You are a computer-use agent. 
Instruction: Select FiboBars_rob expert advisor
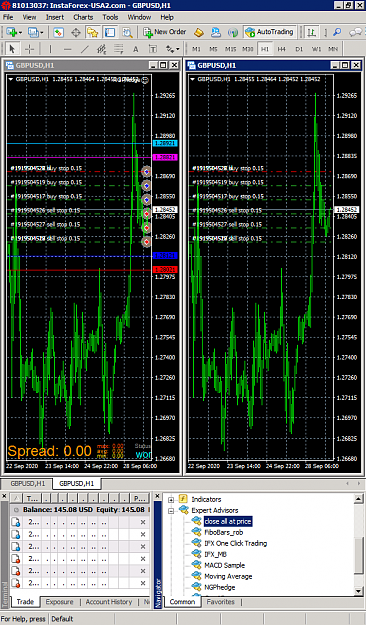pos(223,532)
